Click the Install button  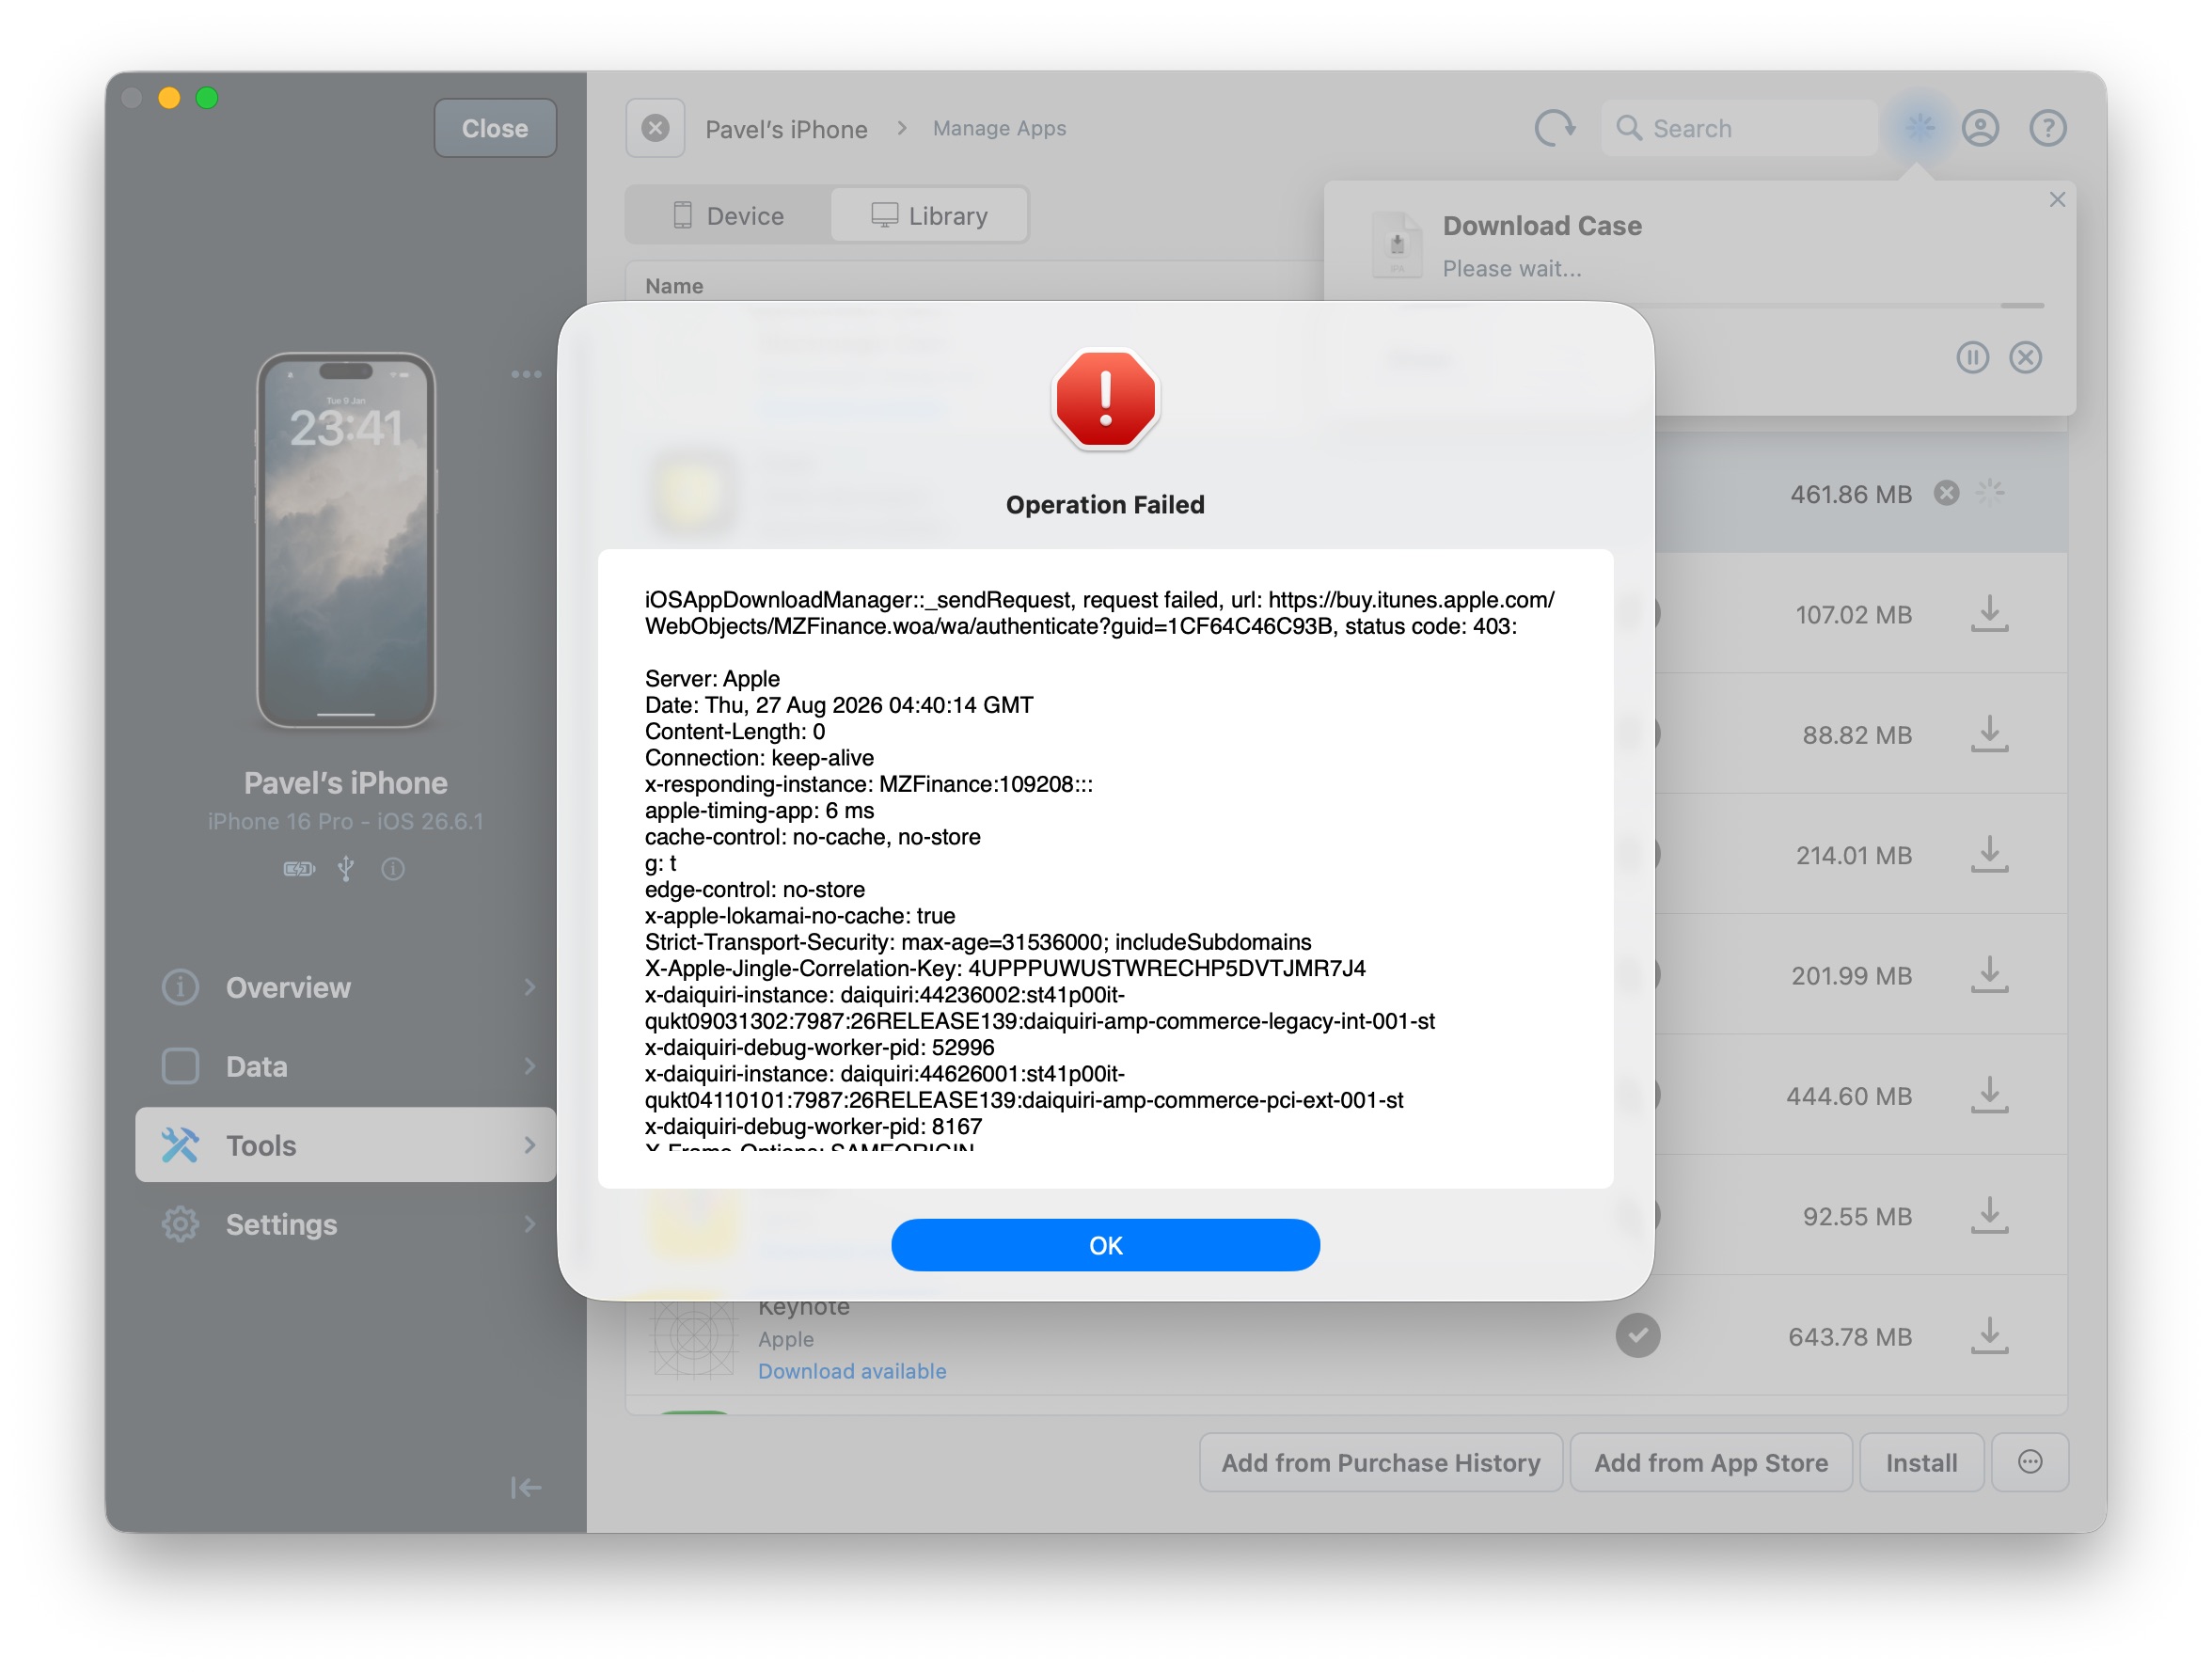1921,1463
